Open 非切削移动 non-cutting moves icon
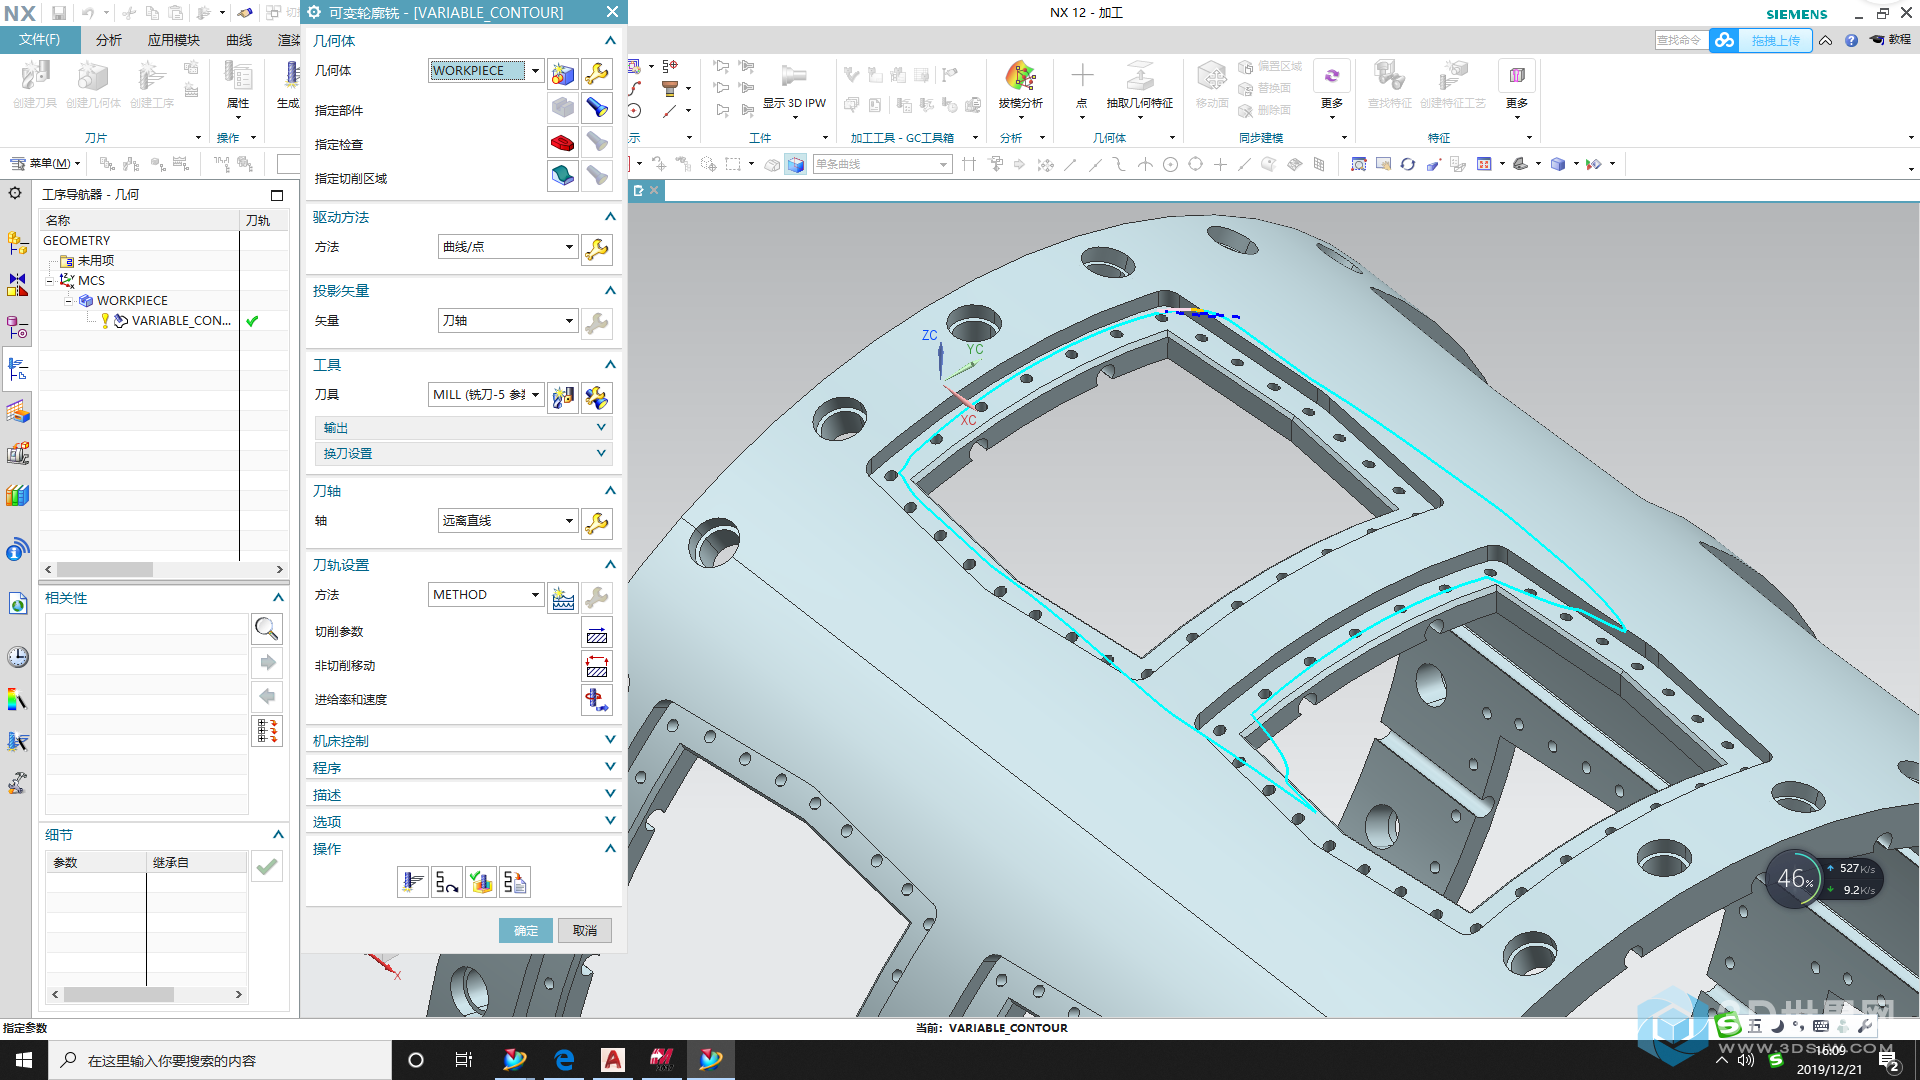This screenshot has height=1080, width=1920. (597, 666)
